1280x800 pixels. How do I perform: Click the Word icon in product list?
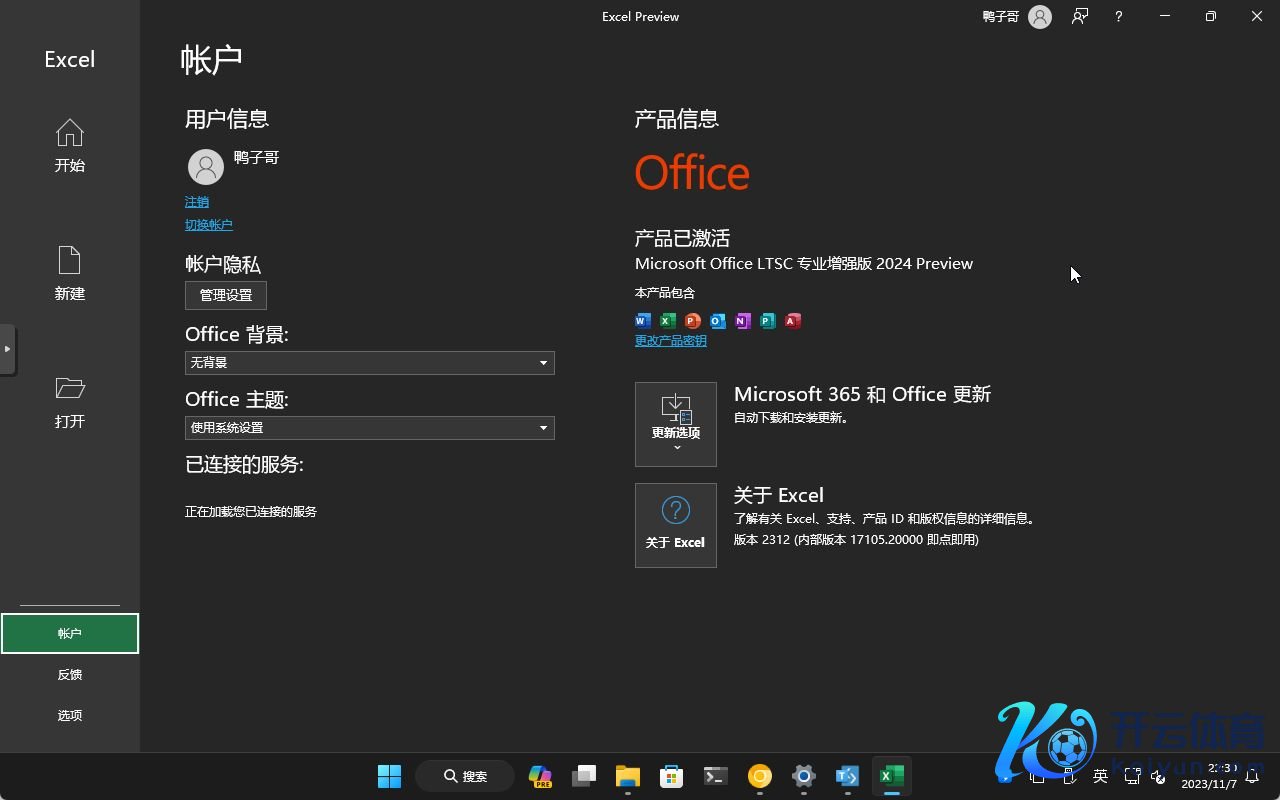(643, 320)
